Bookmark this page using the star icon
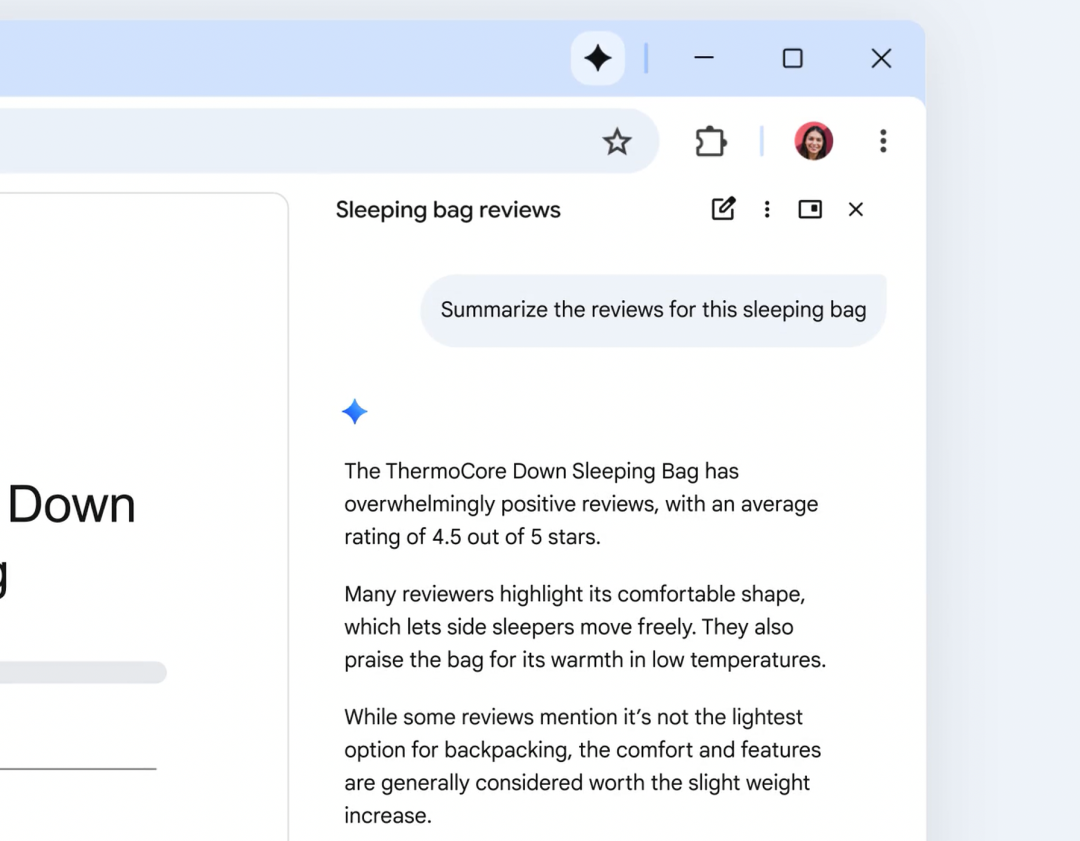Viewport: 1080px width, 841px height. [617, 141]
